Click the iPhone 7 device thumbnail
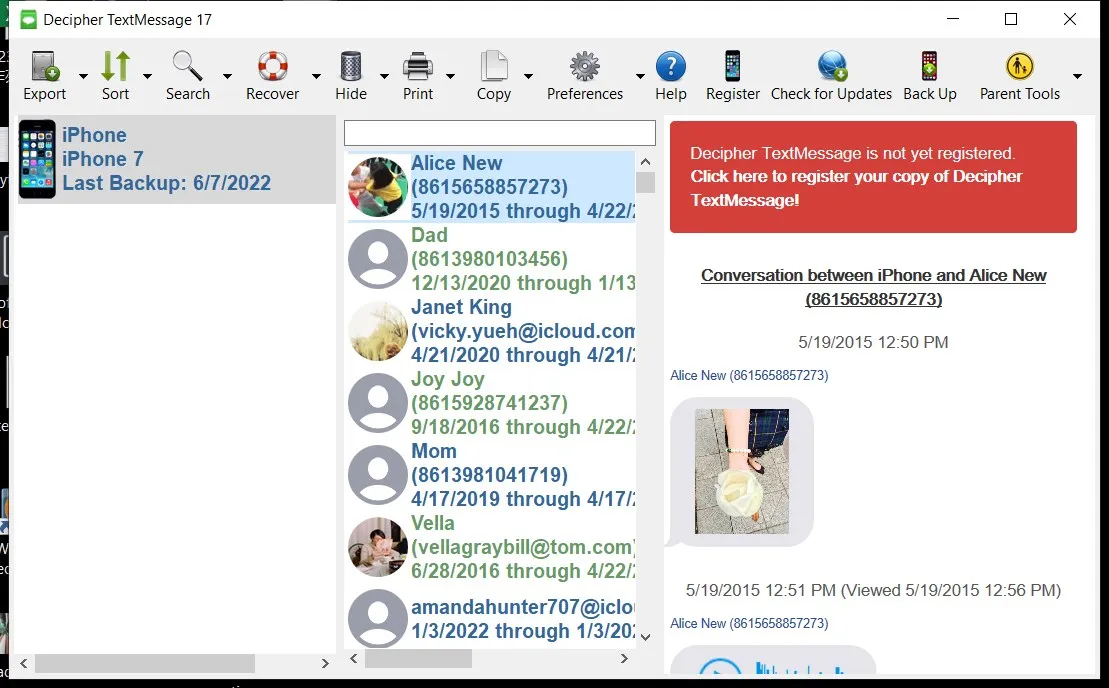 pyautogui.click(x=37, y=159)
